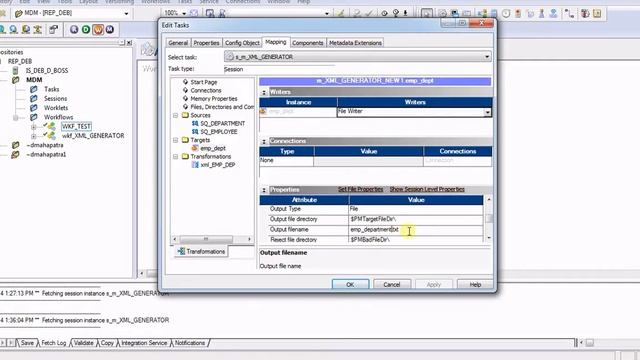
Task: Click the SQ_DEPARTMENT source qualifier icon
Action: [x=195, y=123]
